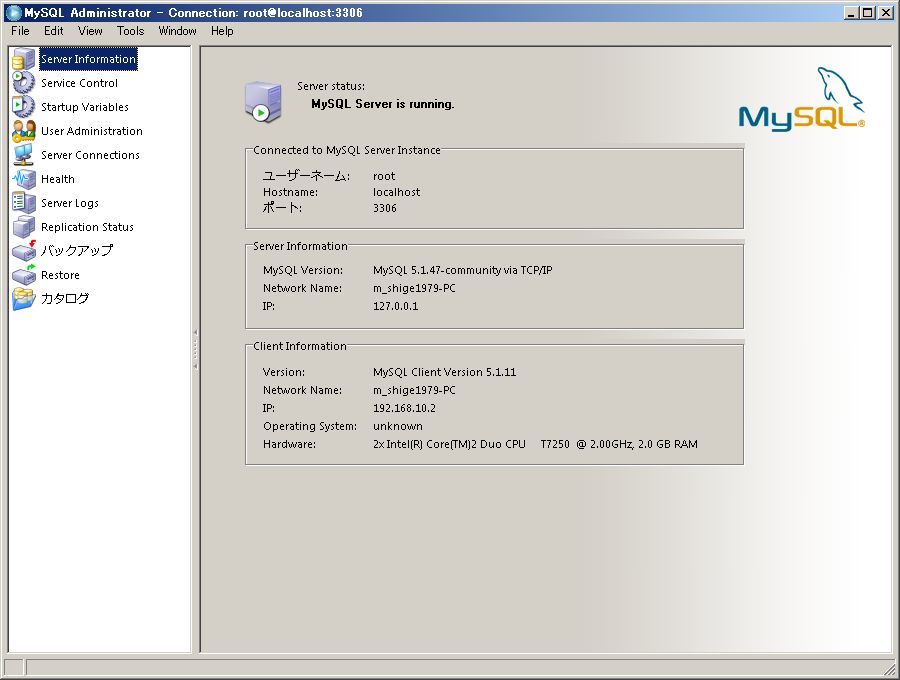Open the Edit menu

(x=53, y=31)
